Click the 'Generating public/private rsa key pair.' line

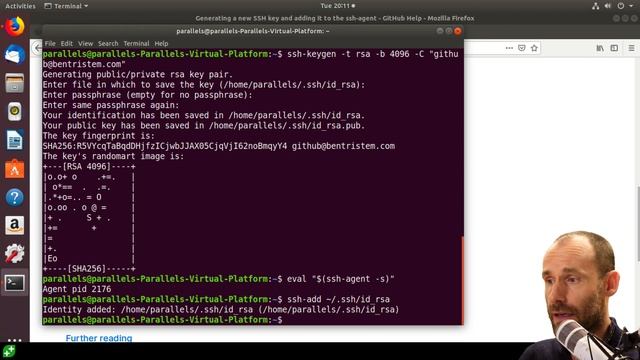pos(138,75)
